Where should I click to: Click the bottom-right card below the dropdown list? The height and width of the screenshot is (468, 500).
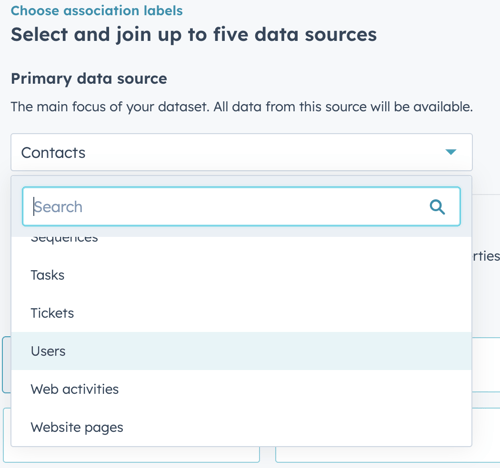click(x=387, y=454)
